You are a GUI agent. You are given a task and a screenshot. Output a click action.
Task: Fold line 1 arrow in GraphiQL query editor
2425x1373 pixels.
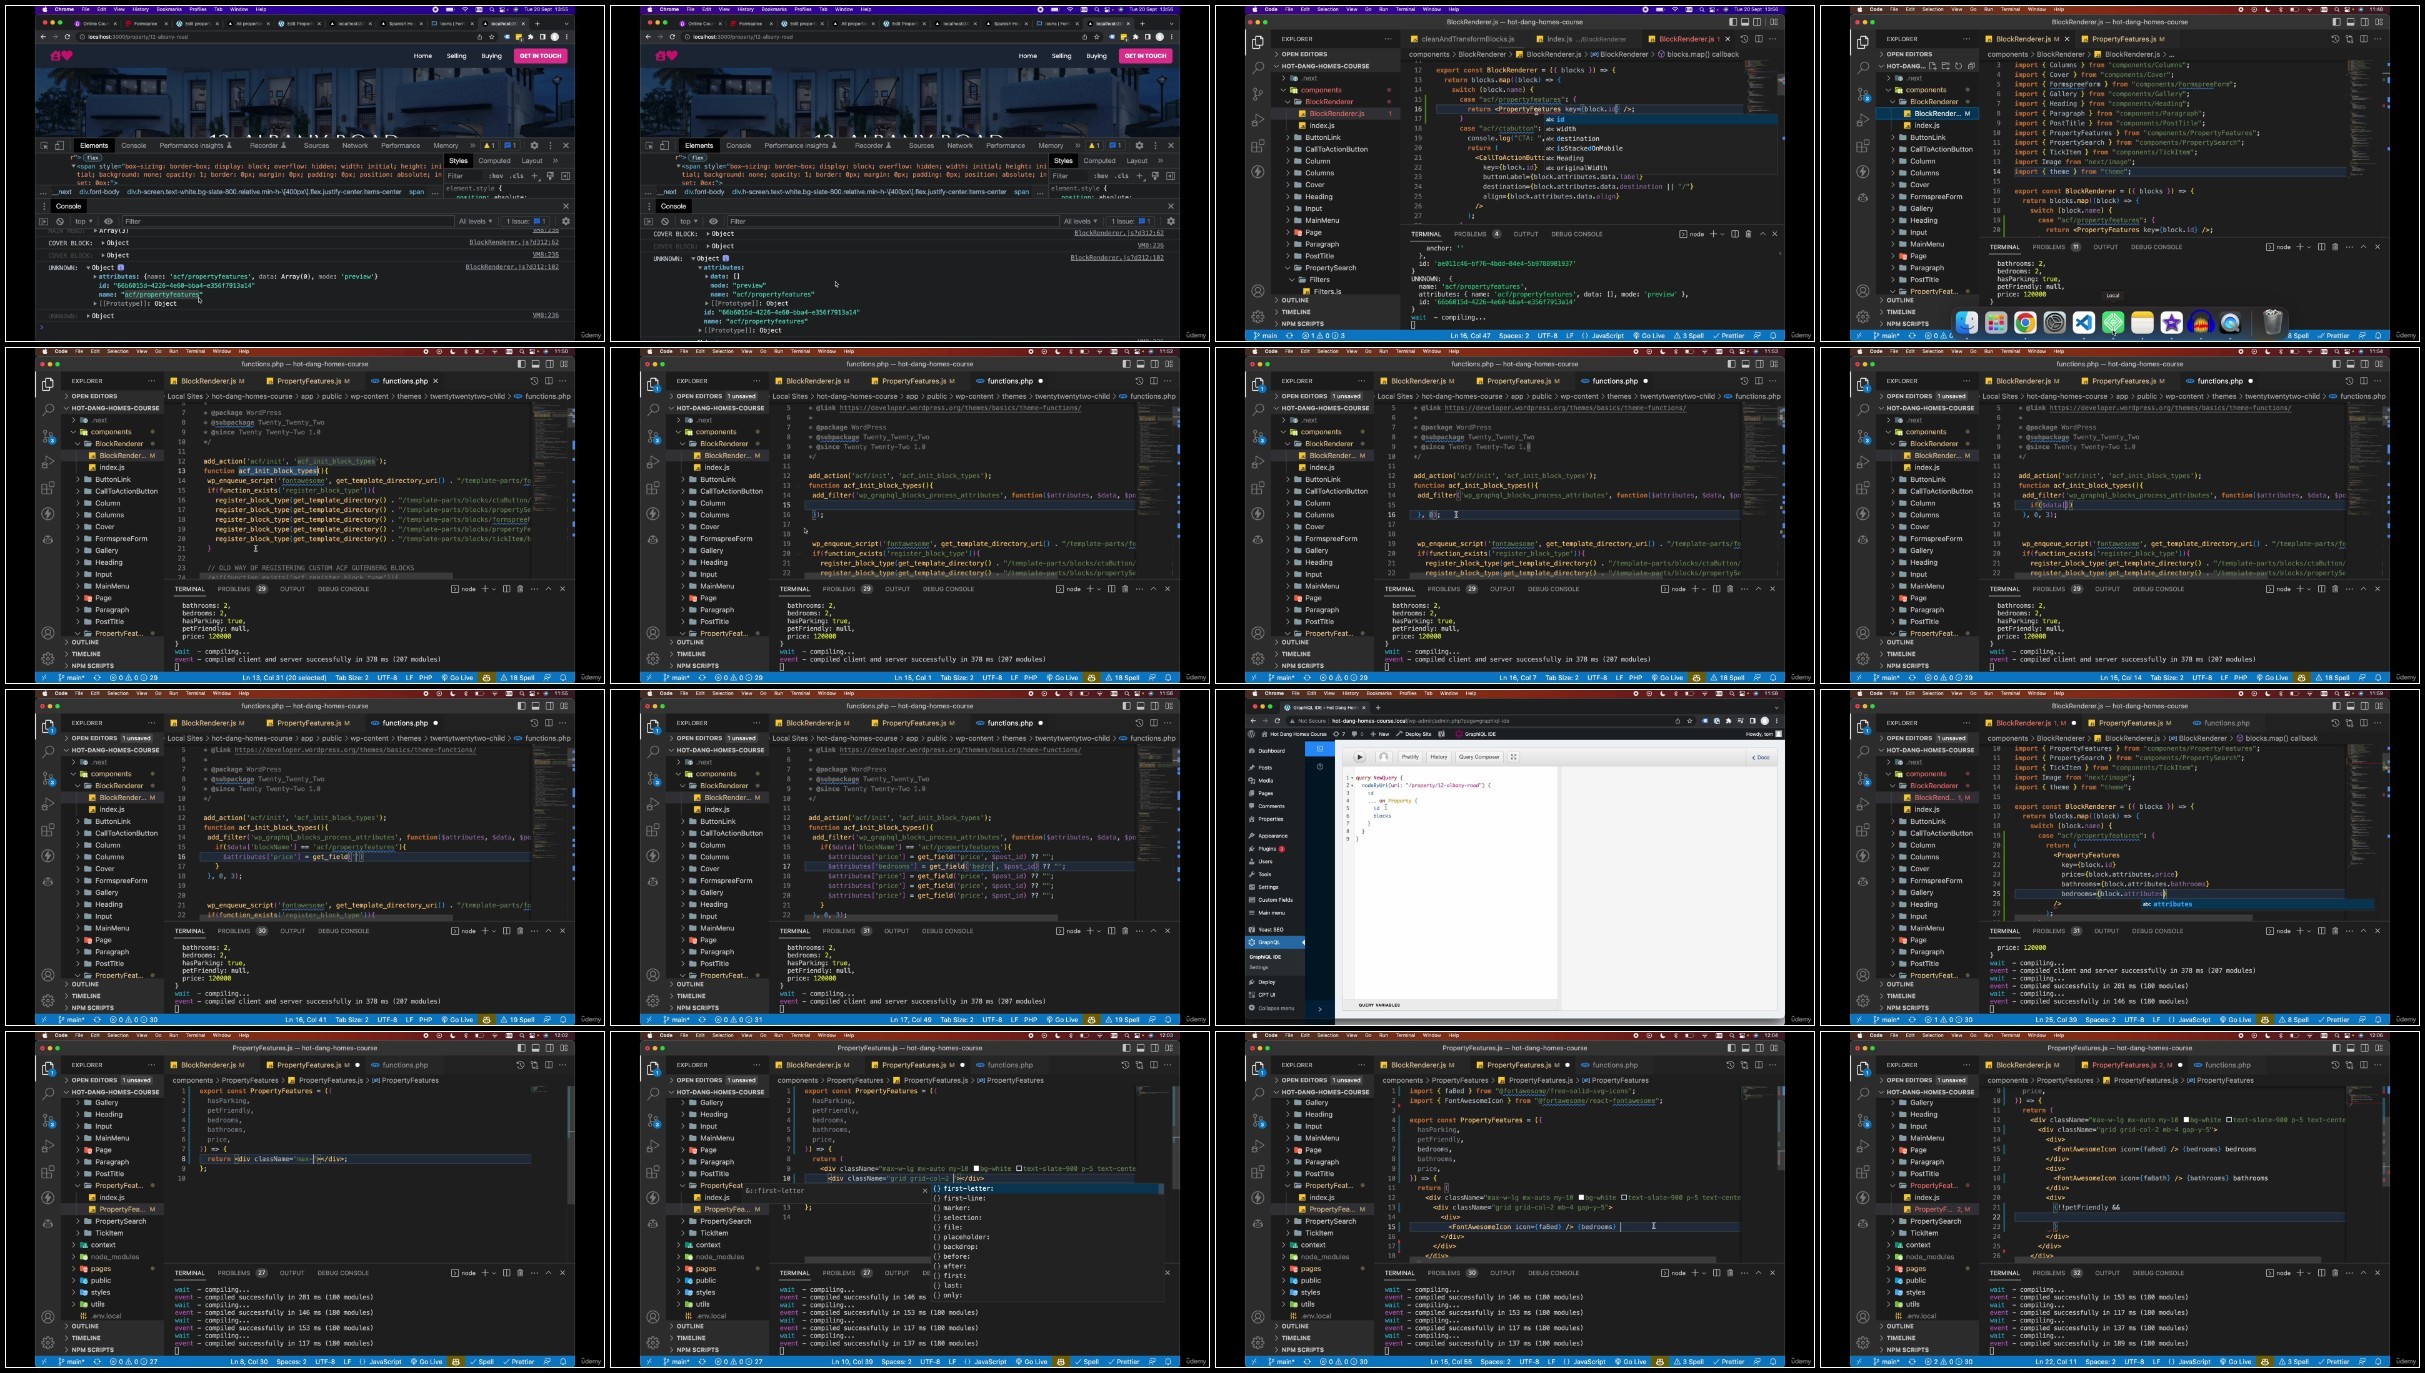click(1352, 778)
